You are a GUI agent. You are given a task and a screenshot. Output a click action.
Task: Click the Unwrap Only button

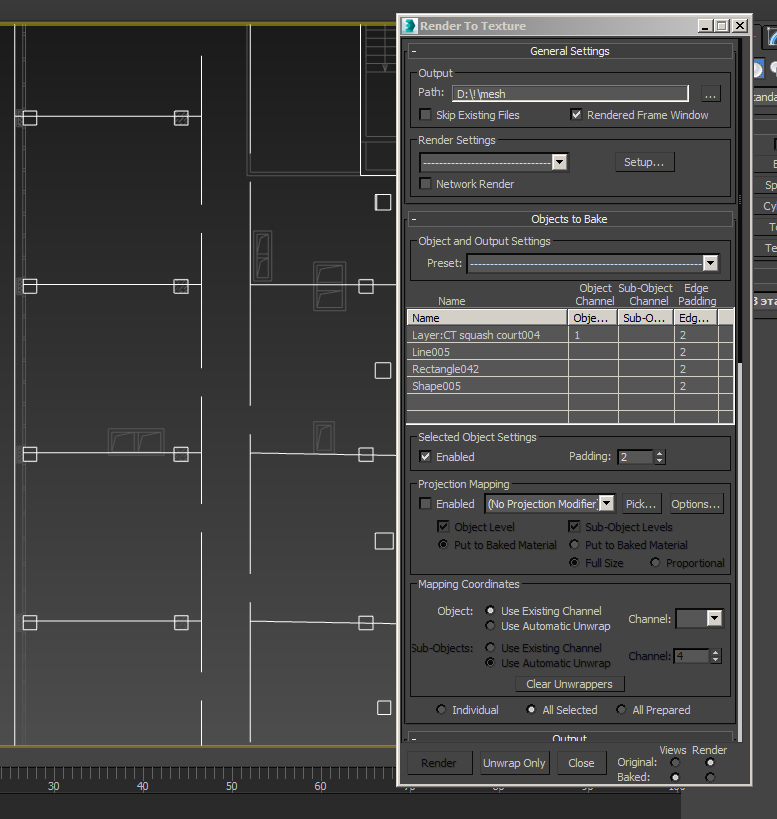[514, 763]
